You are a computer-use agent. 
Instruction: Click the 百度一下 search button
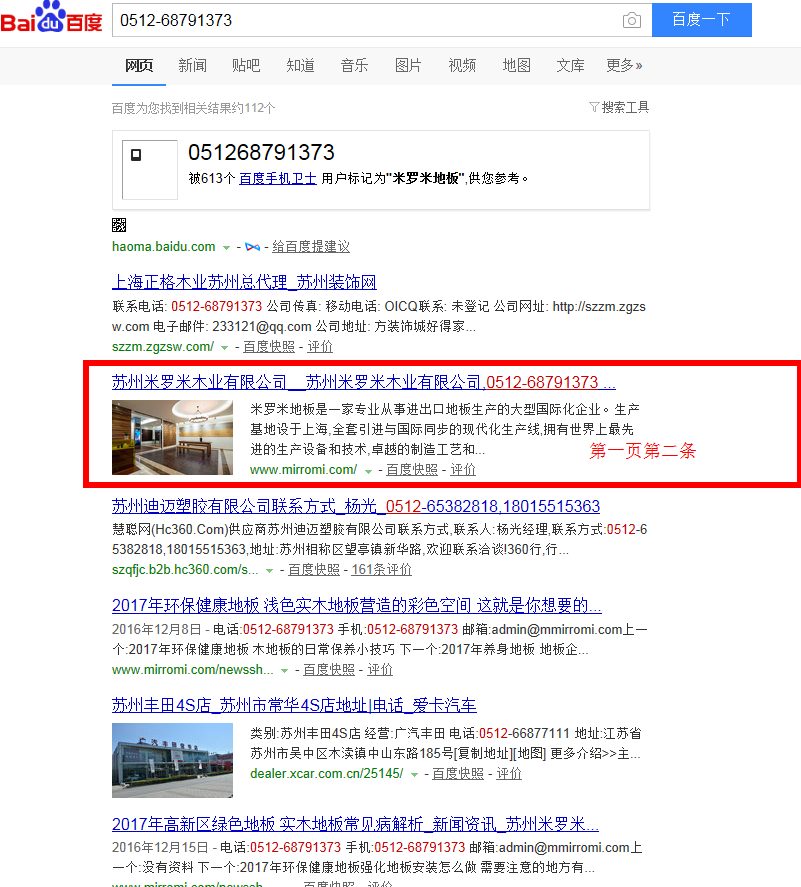pyautogui.click(x=701, y=20)
